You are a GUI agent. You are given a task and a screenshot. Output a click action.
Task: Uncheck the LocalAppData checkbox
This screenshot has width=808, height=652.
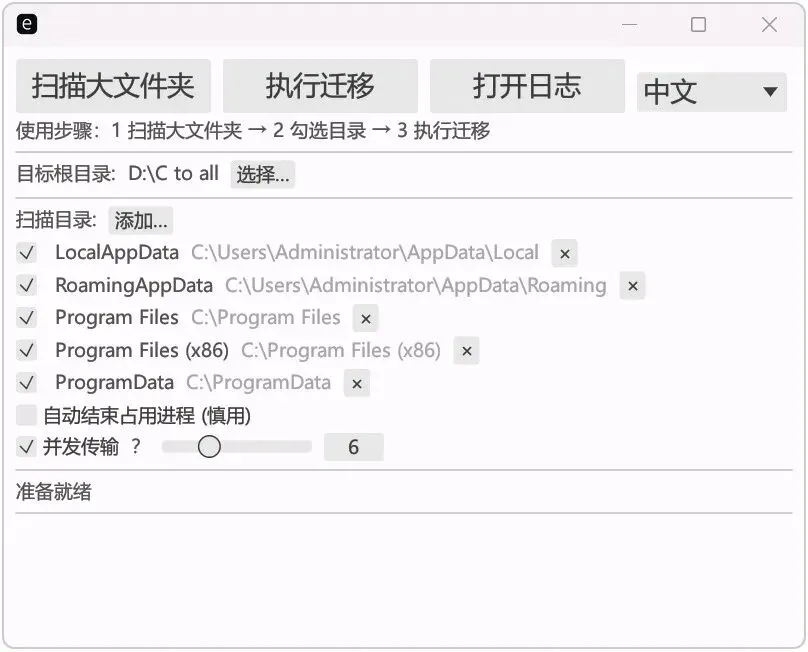26,253
